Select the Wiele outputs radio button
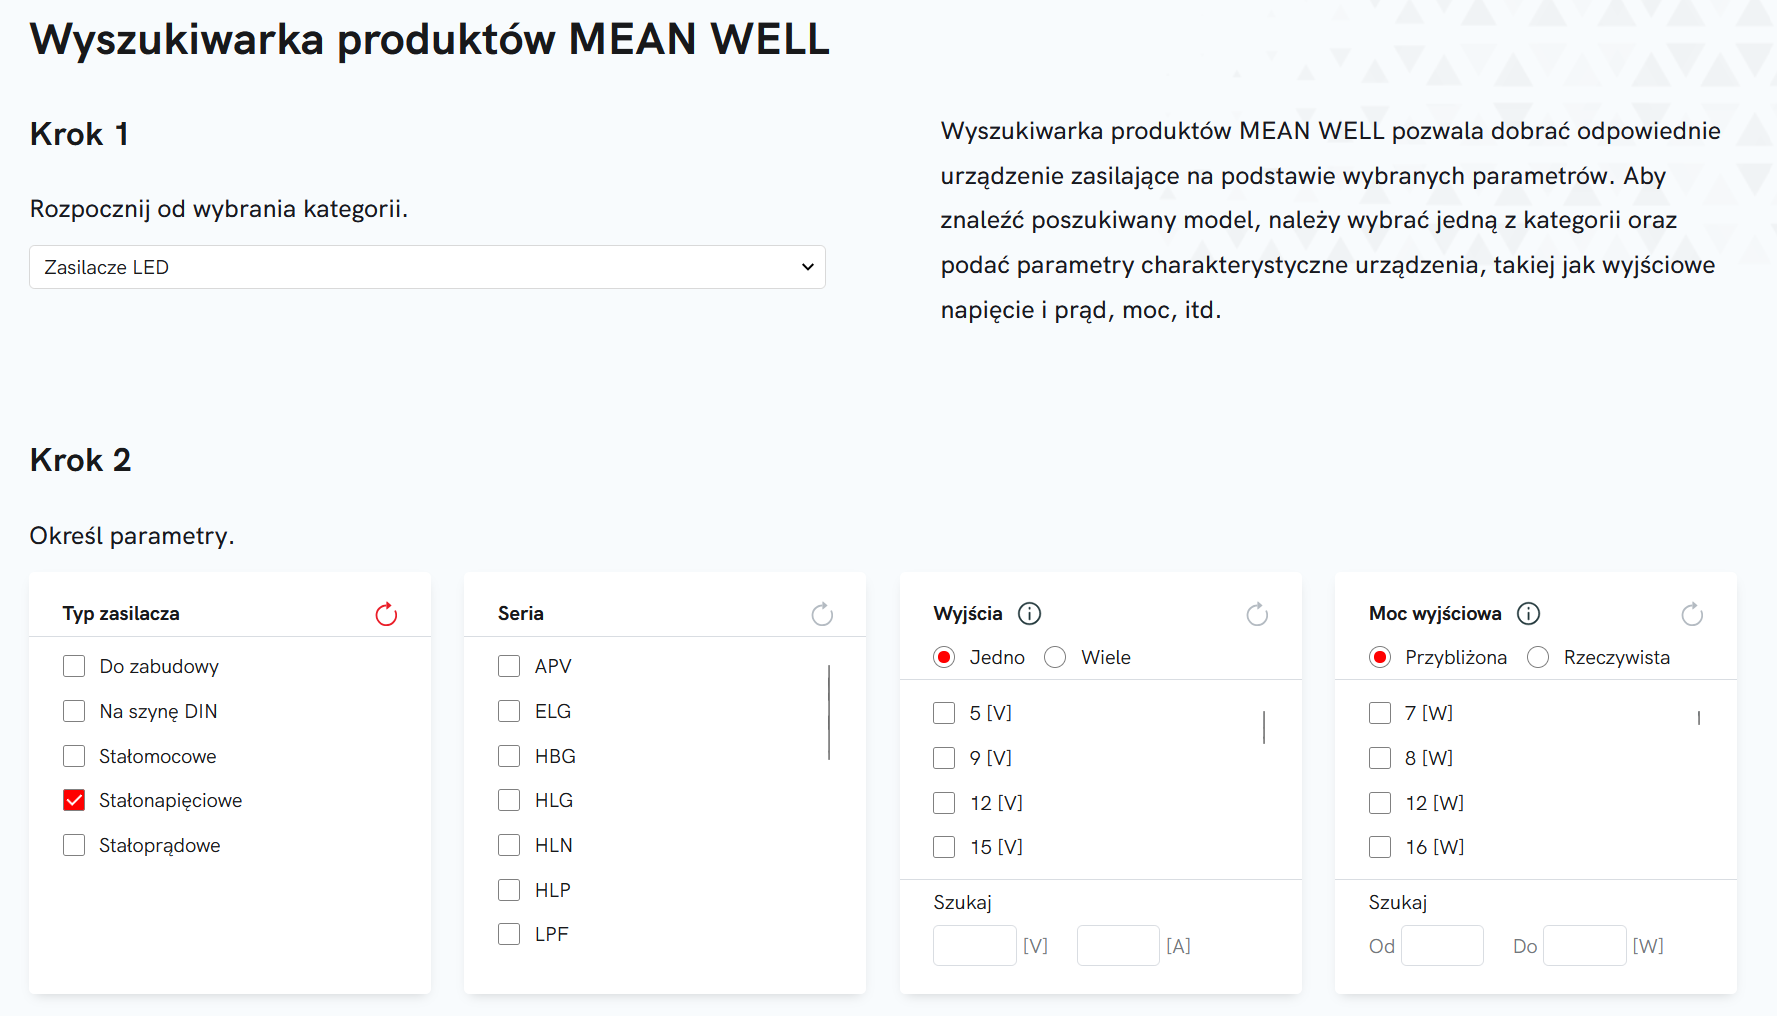 point(1055,657)
